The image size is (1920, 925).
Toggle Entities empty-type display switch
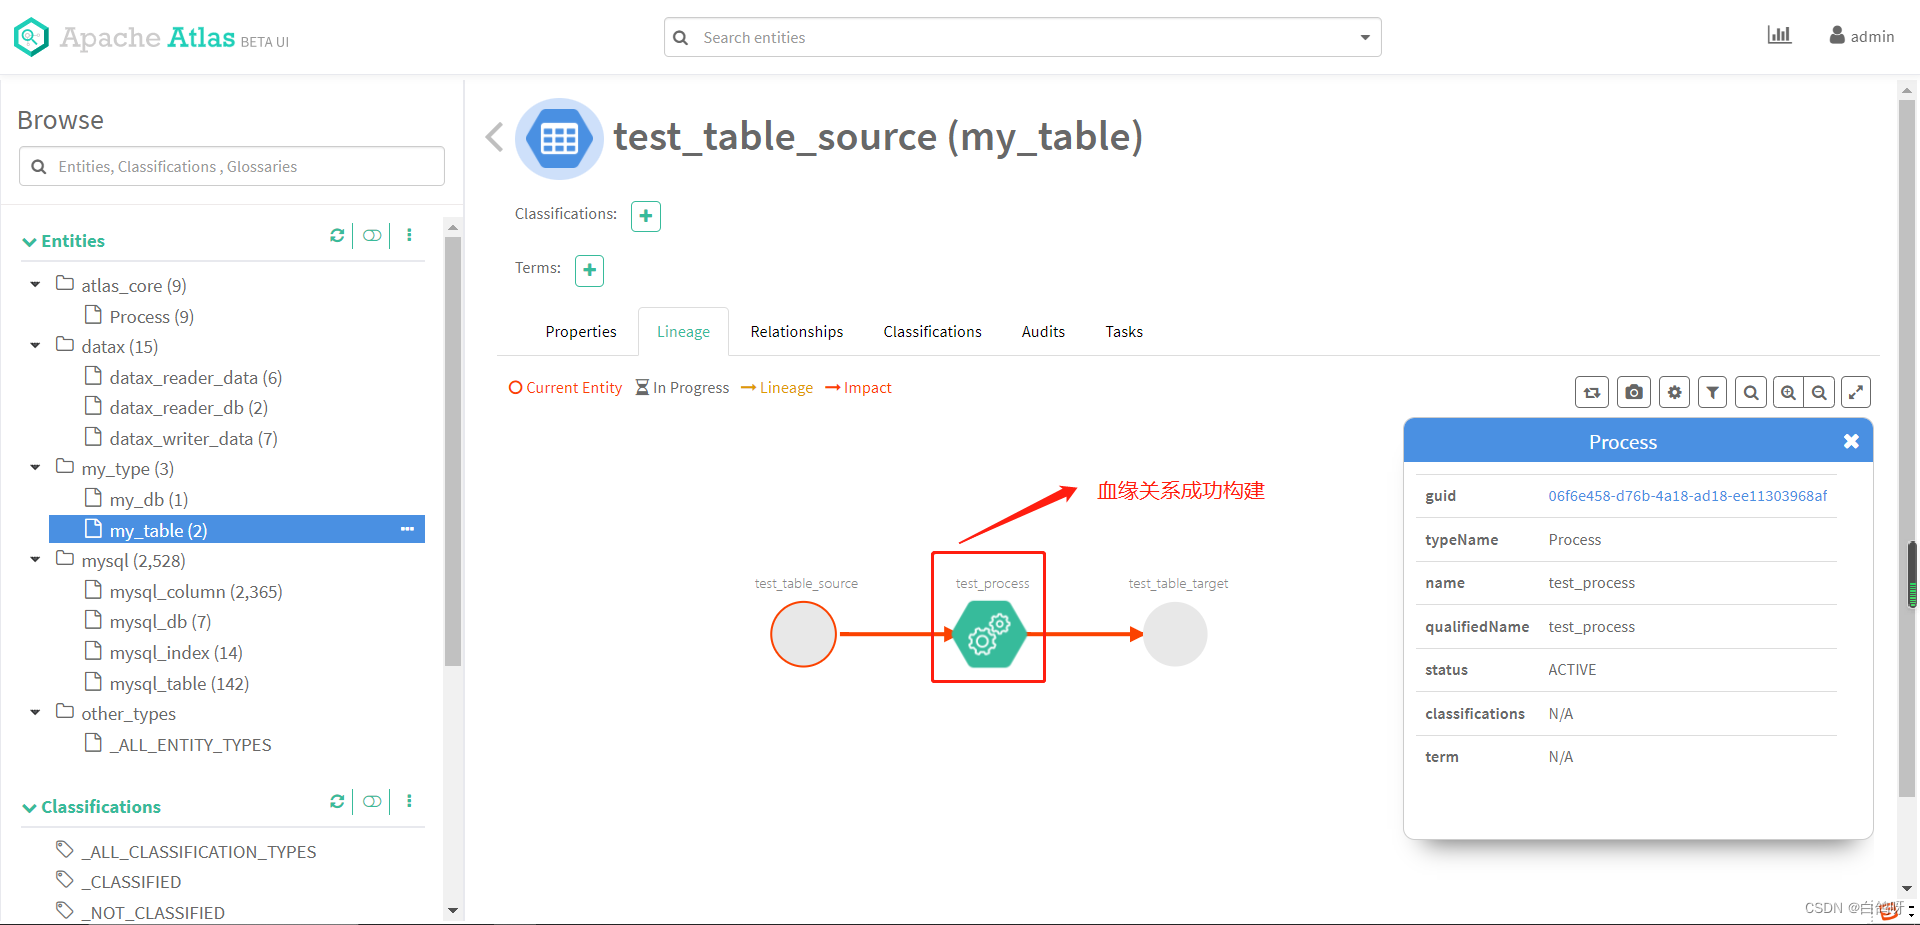point(372,235)
